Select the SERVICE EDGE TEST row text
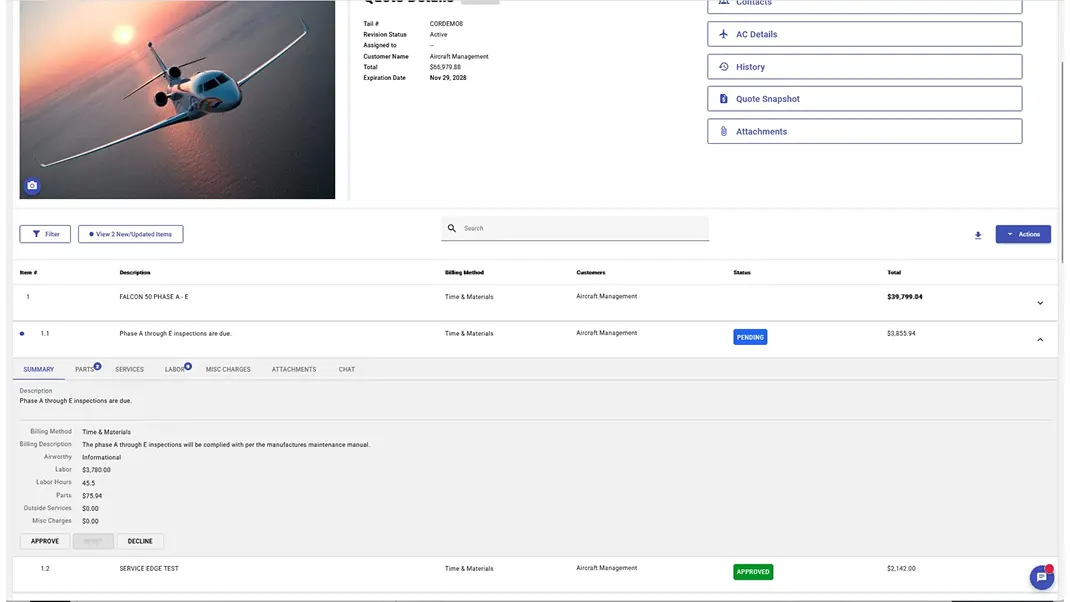The height and width of the screenshot is (602, 1070). [x=149, y=569]
